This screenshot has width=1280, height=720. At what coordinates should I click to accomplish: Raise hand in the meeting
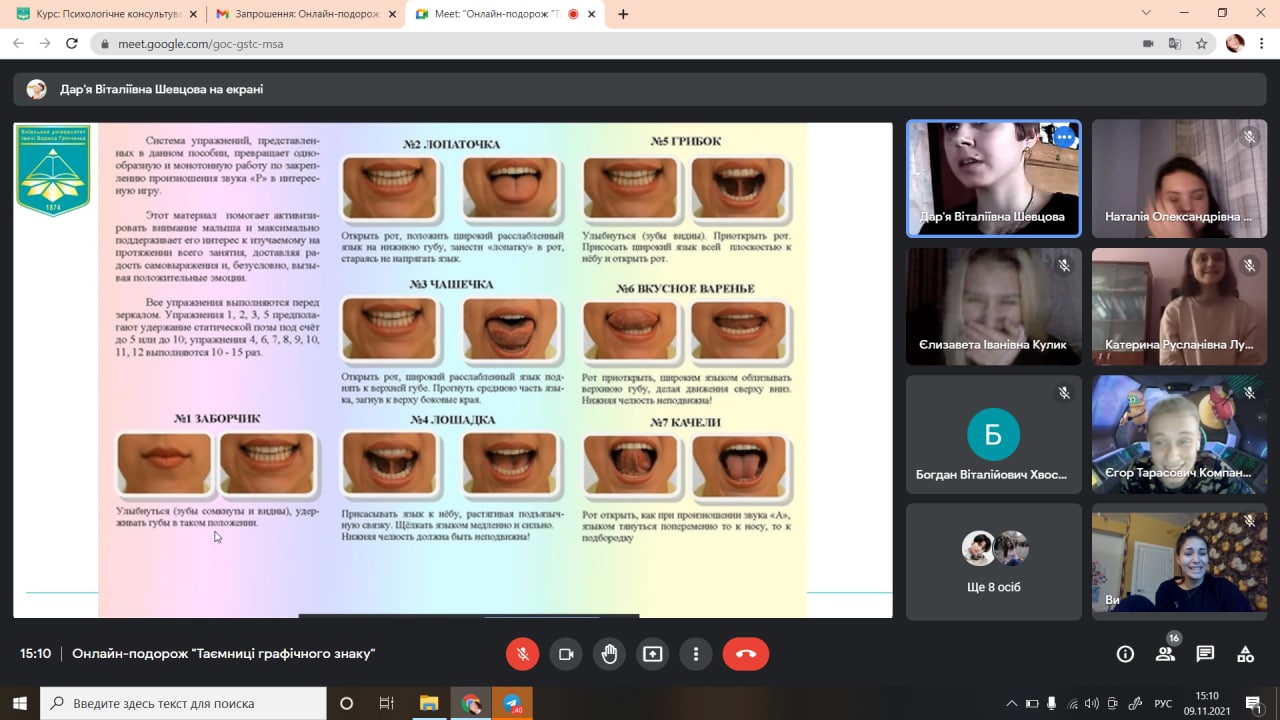609,654
